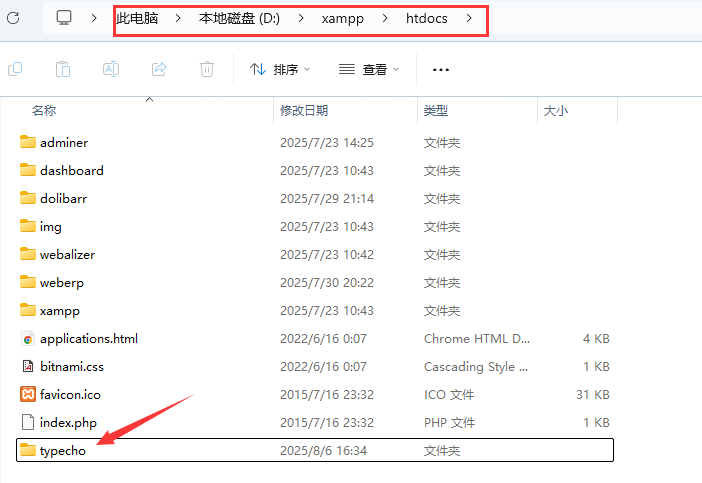Sort by the 名称 column header
Viewport: 702px width, 483px height.
44,110
